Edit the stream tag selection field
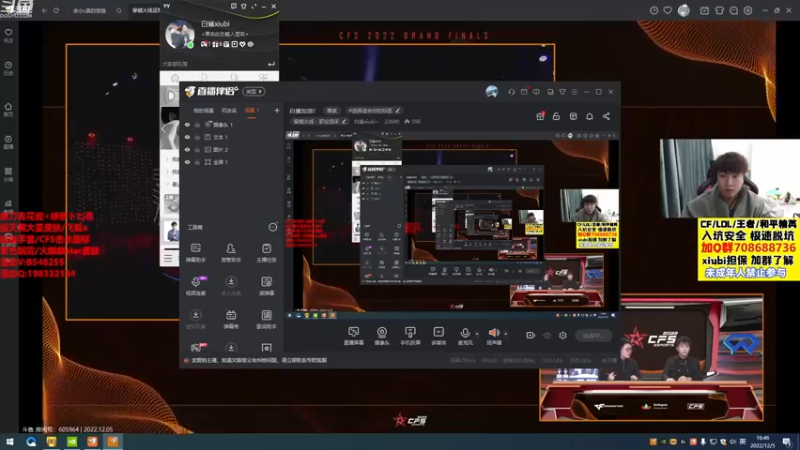 pyautogui.click(x=374, y=110)
